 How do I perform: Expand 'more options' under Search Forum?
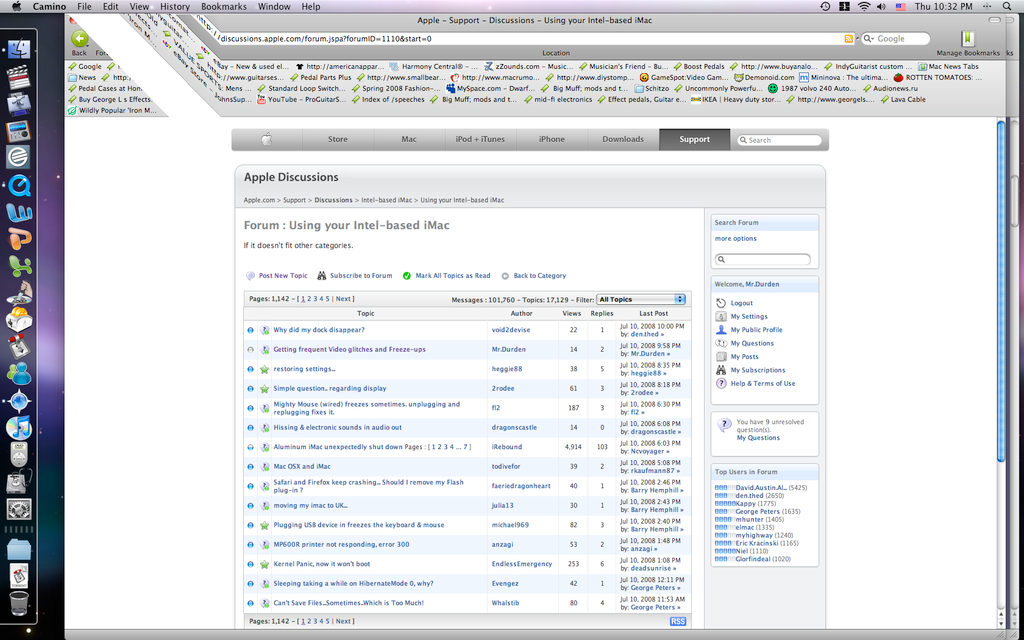735,239
